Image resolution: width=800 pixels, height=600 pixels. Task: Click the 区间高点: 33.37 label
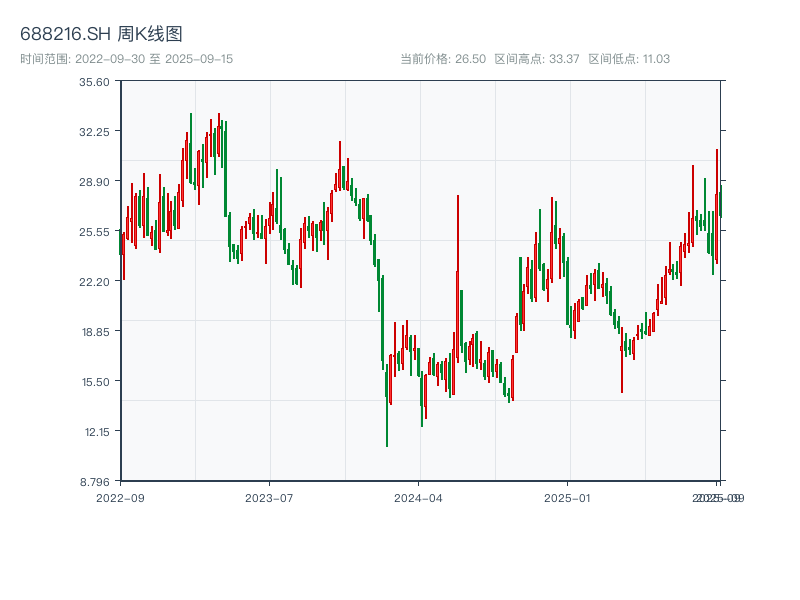[x=537, y=59]
